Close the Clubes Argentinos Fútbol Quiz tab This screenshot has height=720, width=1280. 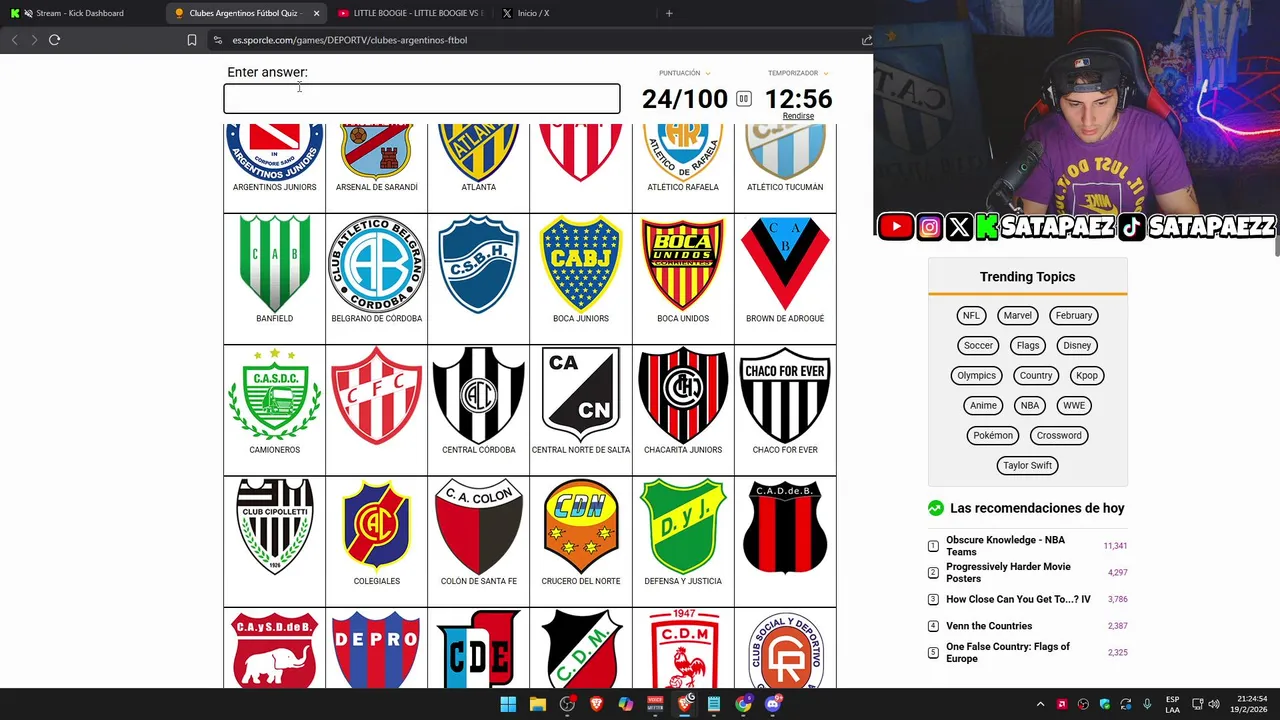click(316, 13)
